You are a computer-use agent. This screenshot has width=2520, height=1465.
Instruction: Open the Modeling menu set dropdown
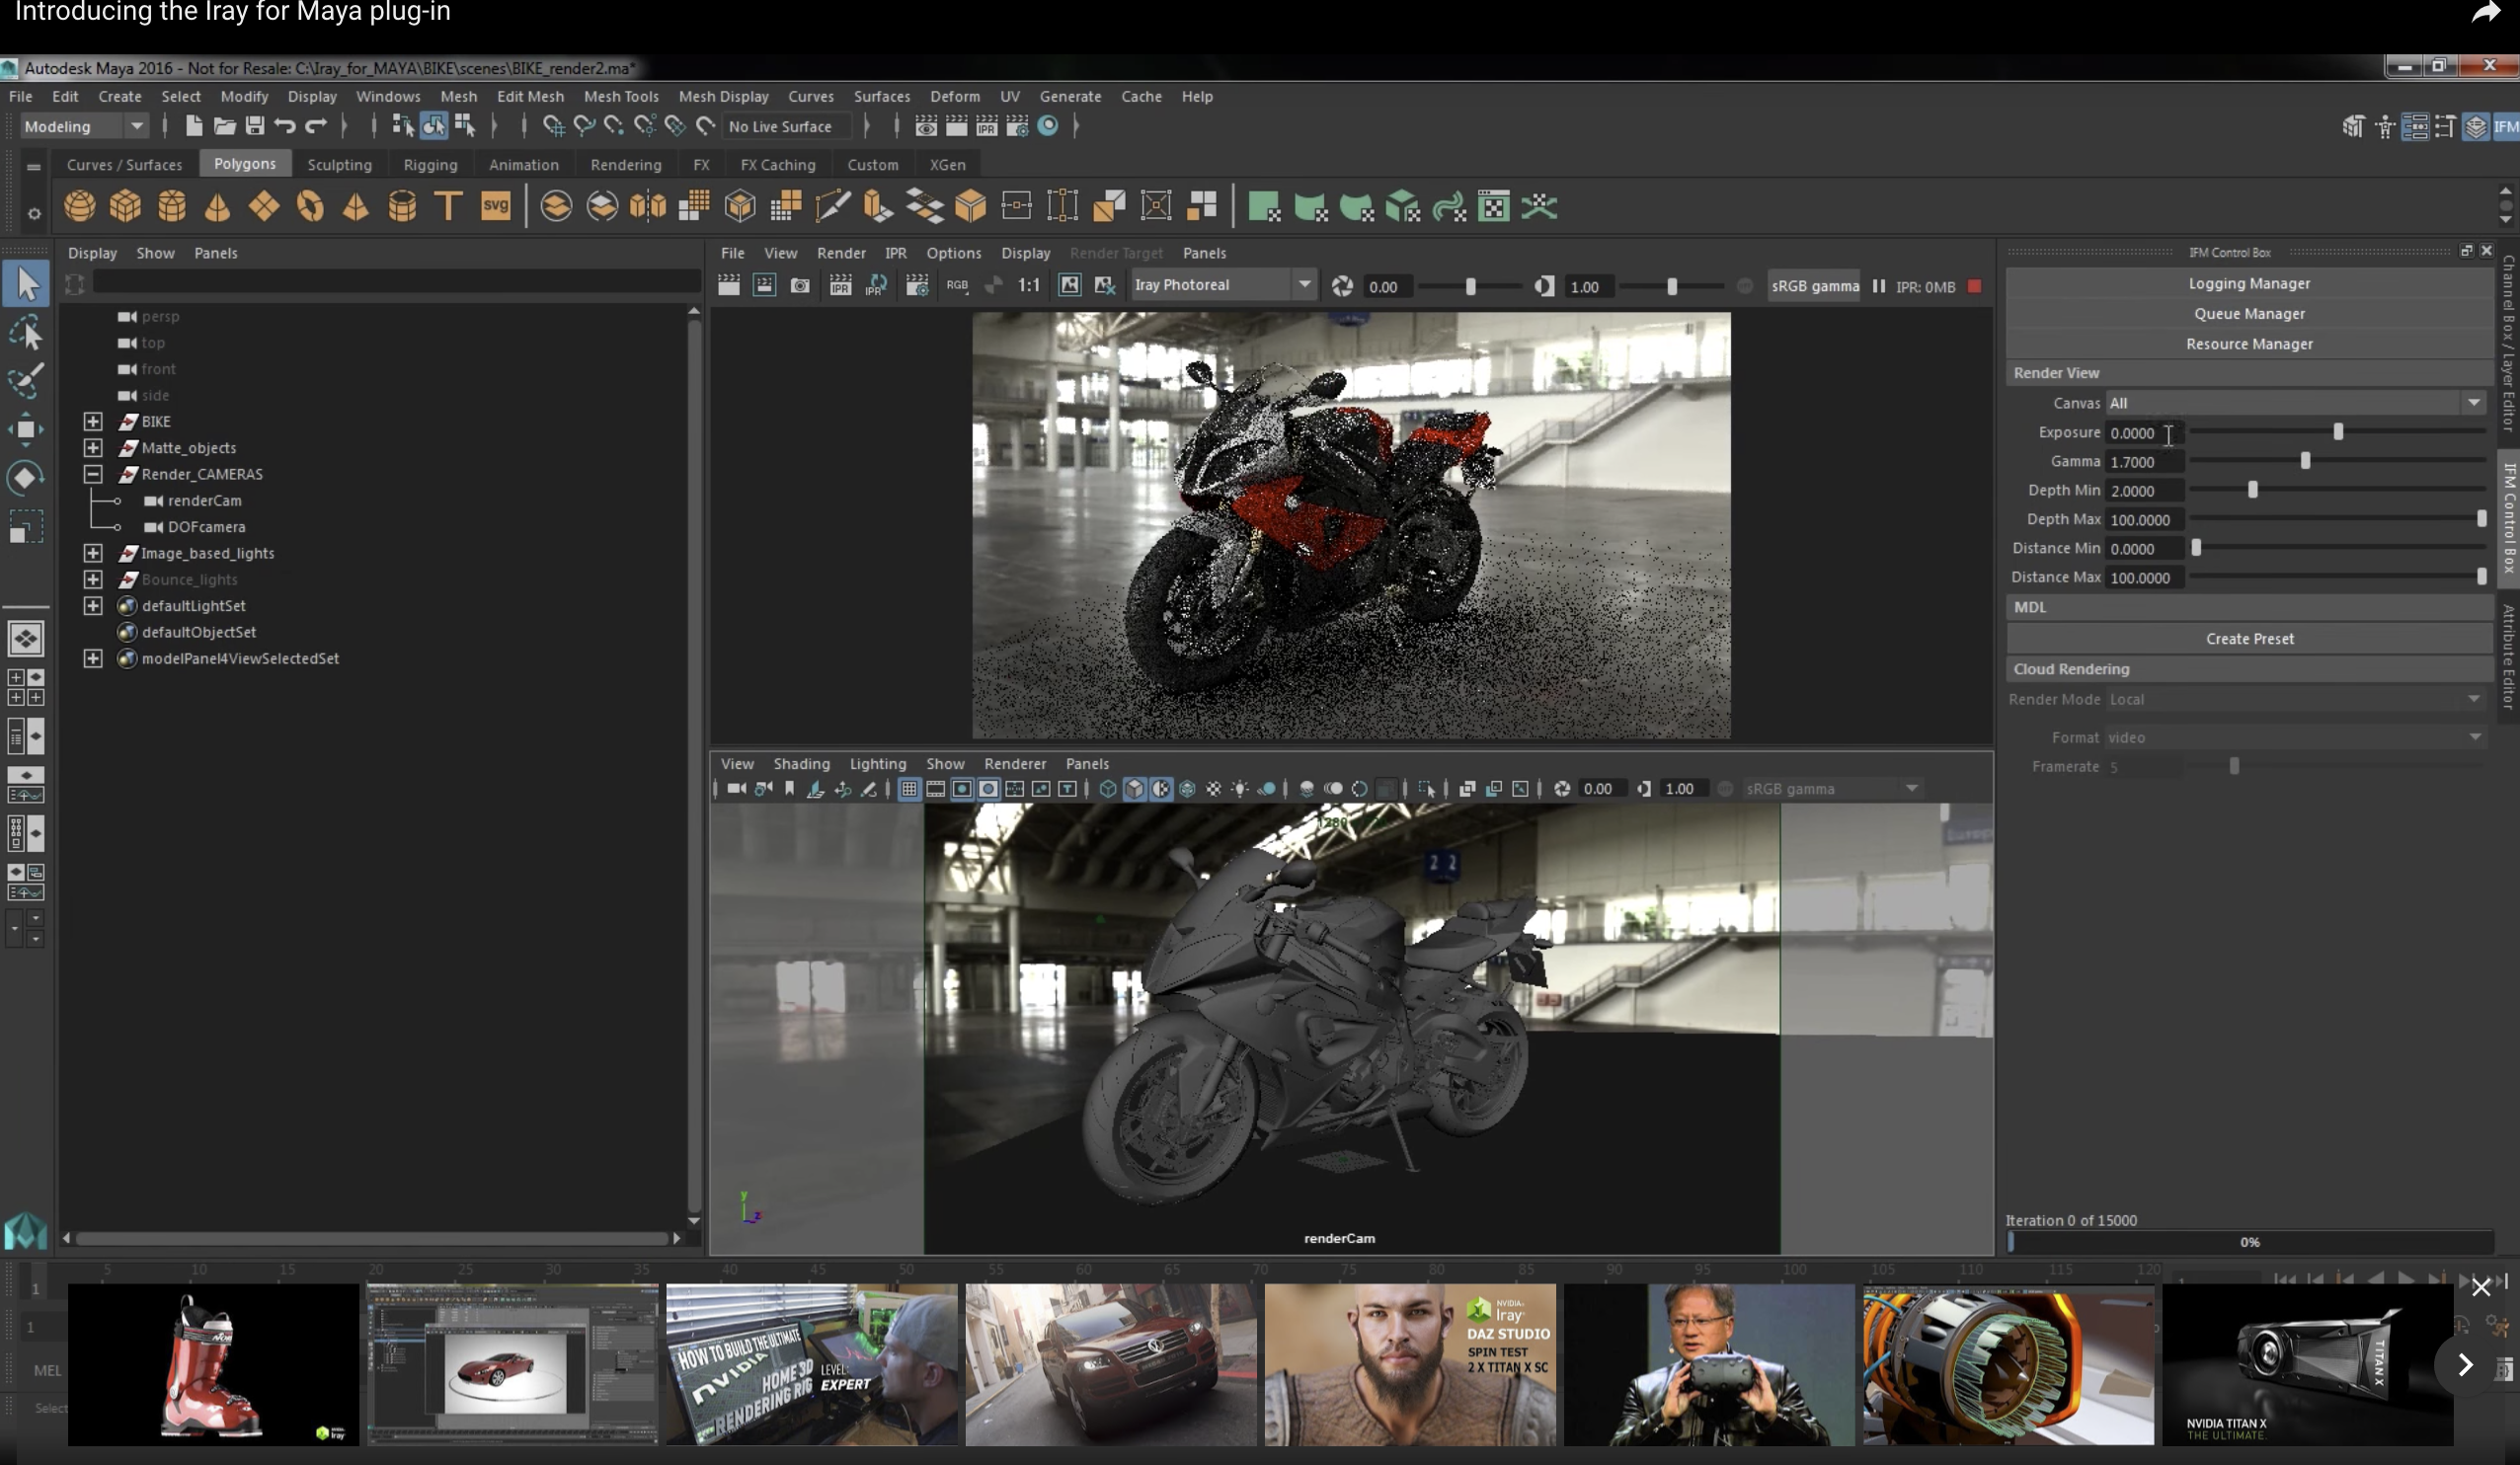84,126
